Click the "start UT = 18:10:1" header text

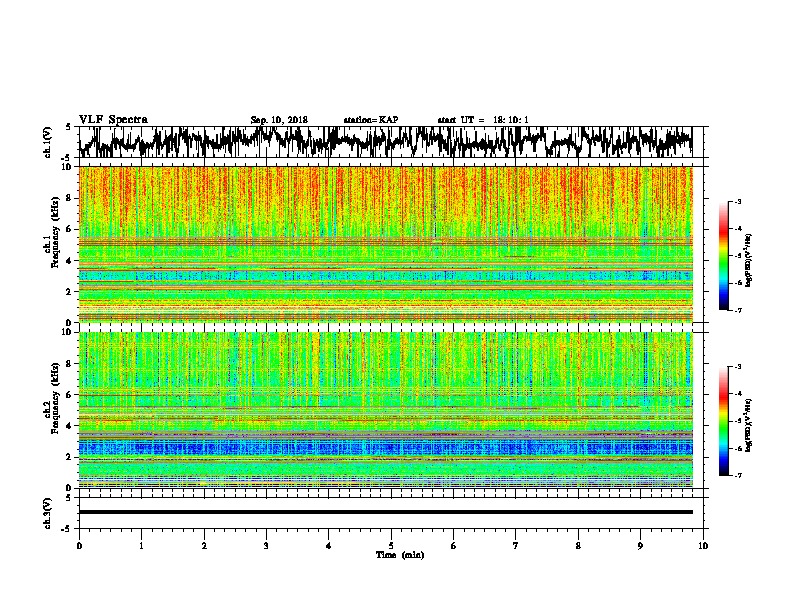pyautogui.click(x=483, y=120)
